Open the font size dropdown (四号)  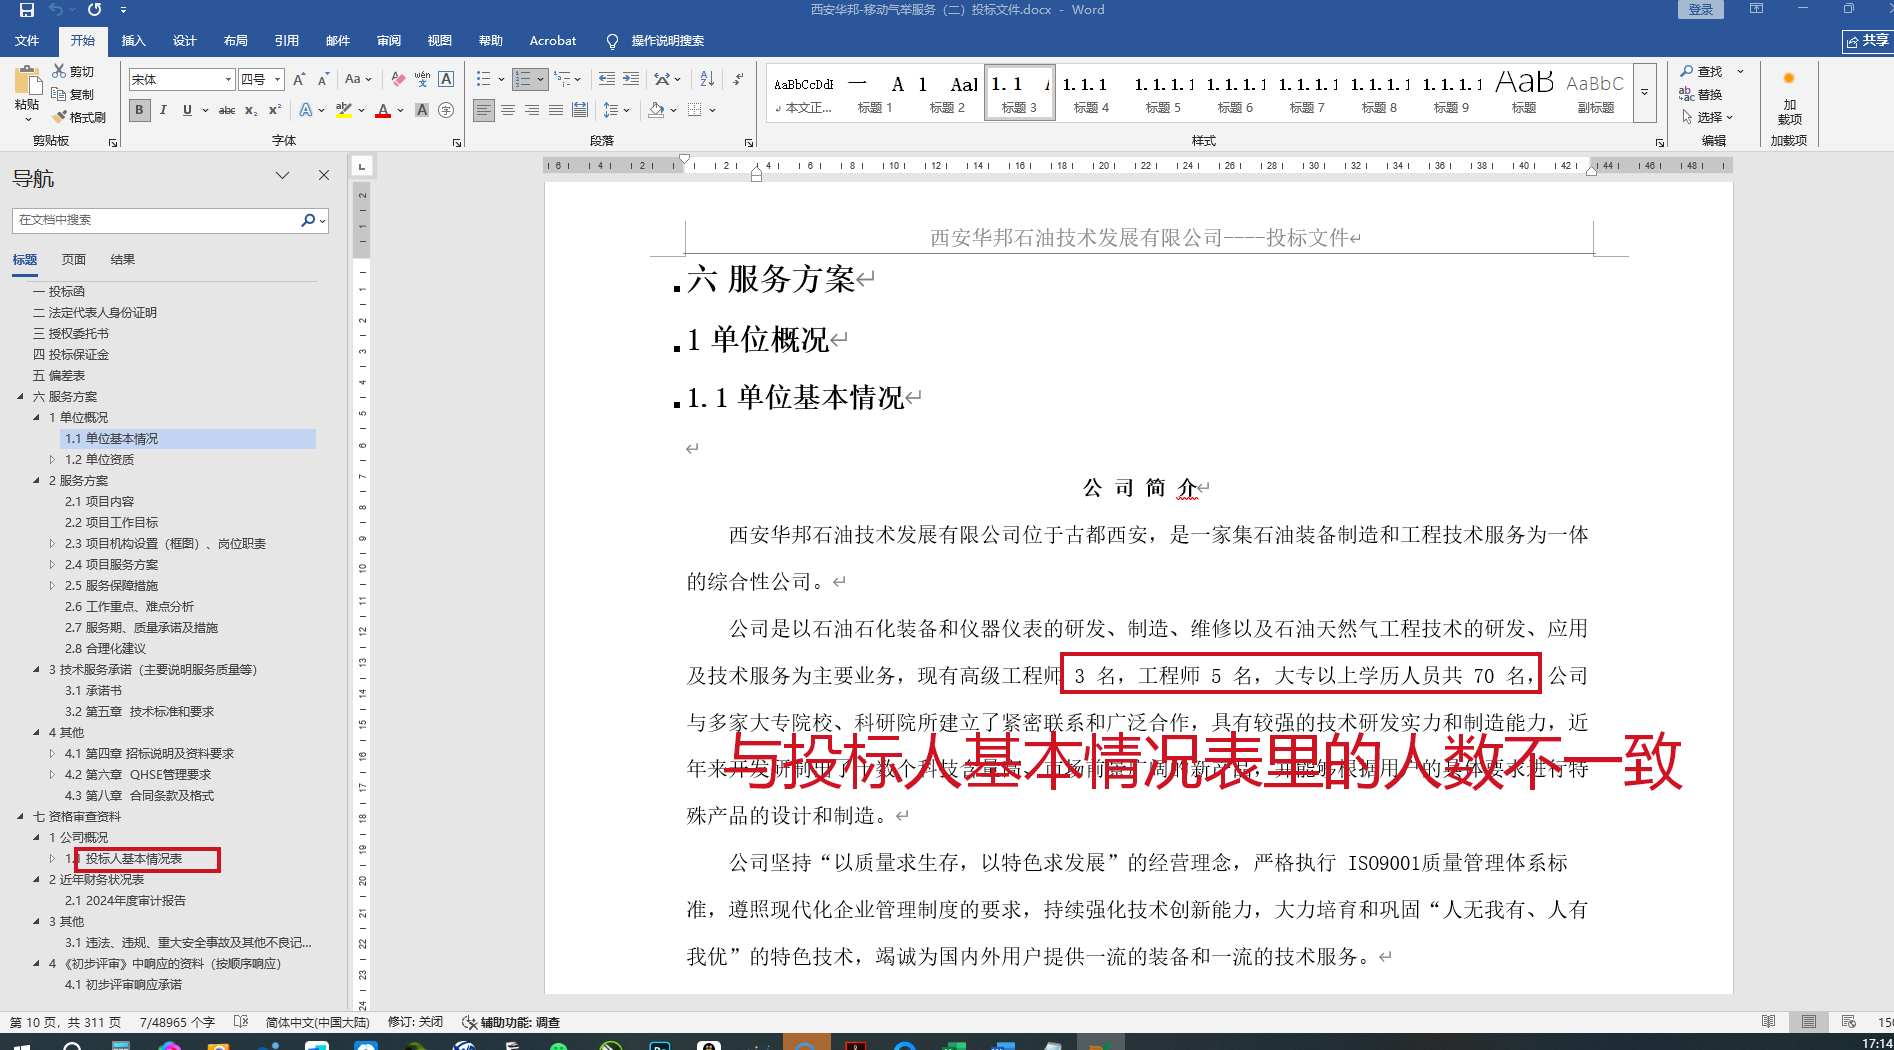coord(278,79)
